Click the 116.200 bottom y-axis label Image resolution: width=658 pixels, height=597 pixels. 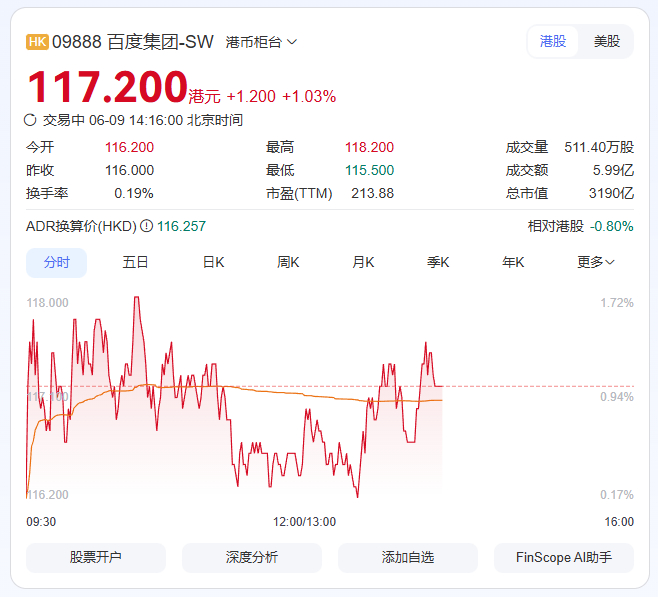[47, 495]
